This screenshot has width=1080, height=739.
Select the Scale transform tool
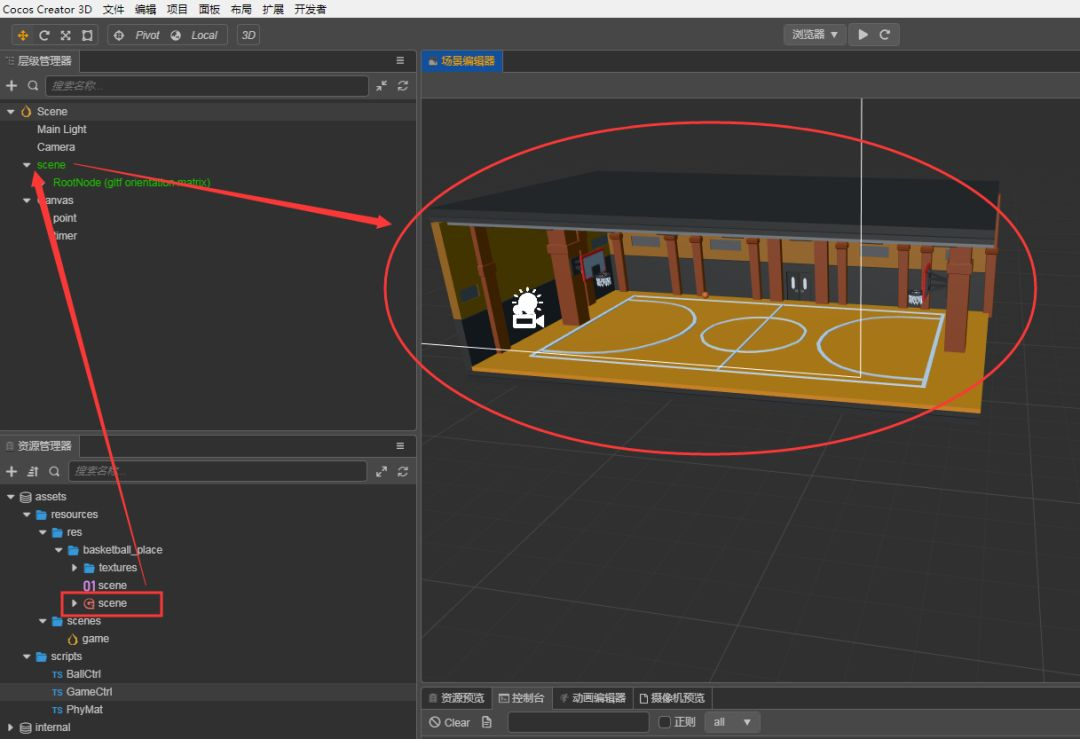click(65, 34)
